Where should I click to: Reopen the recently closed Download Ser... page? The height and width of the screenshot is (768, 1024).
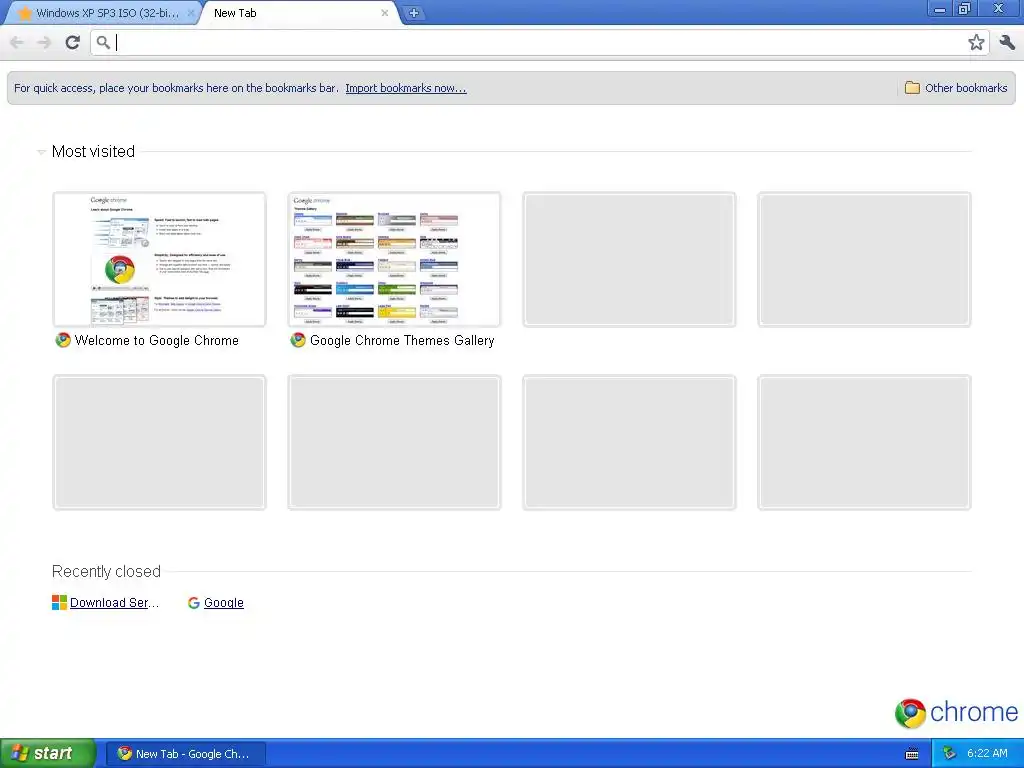coord(114,603)
